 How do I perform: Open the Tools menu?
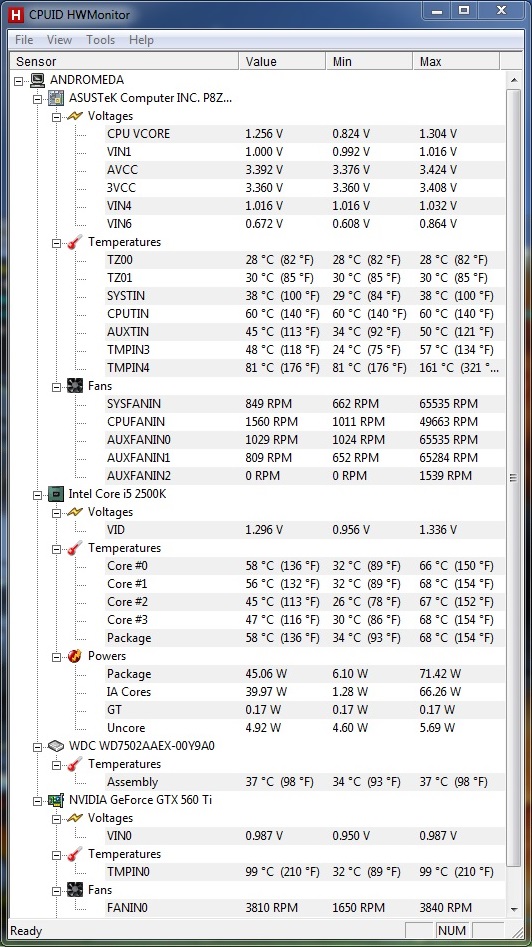point(100,40)
